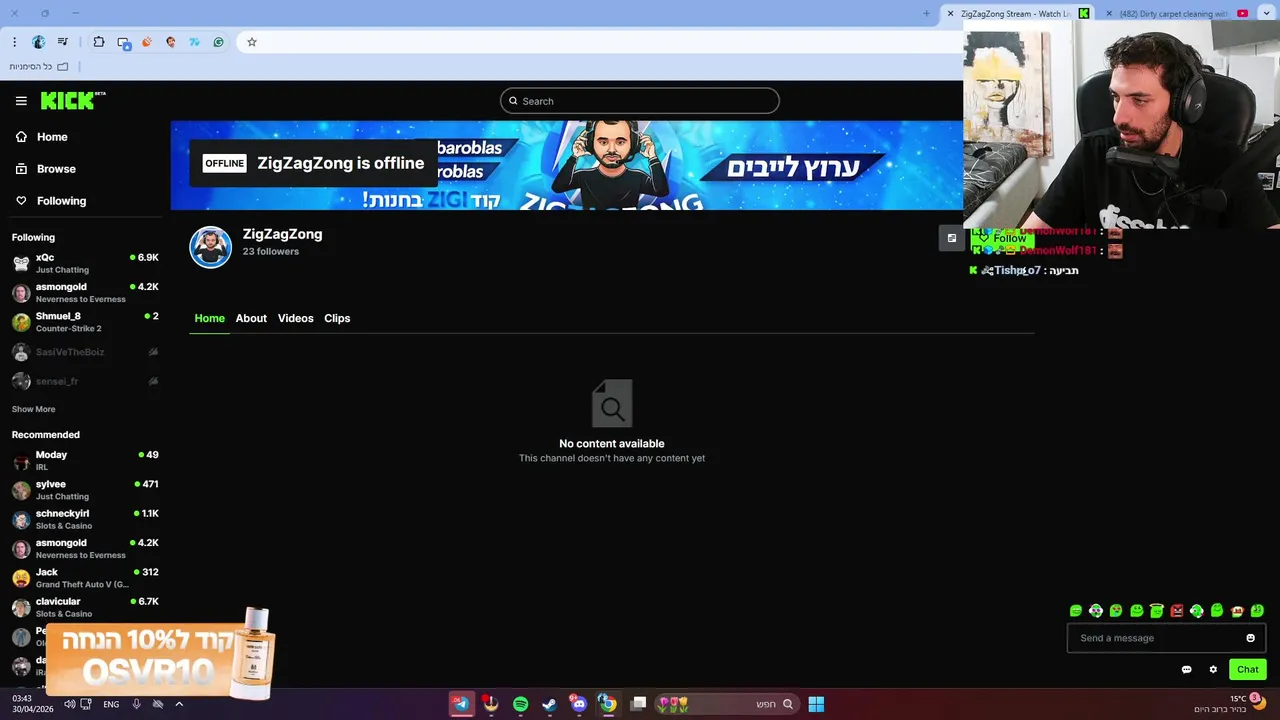Expand Show More under Following
Viewport: 1280px width, 720px height.
tap(33, 409)
